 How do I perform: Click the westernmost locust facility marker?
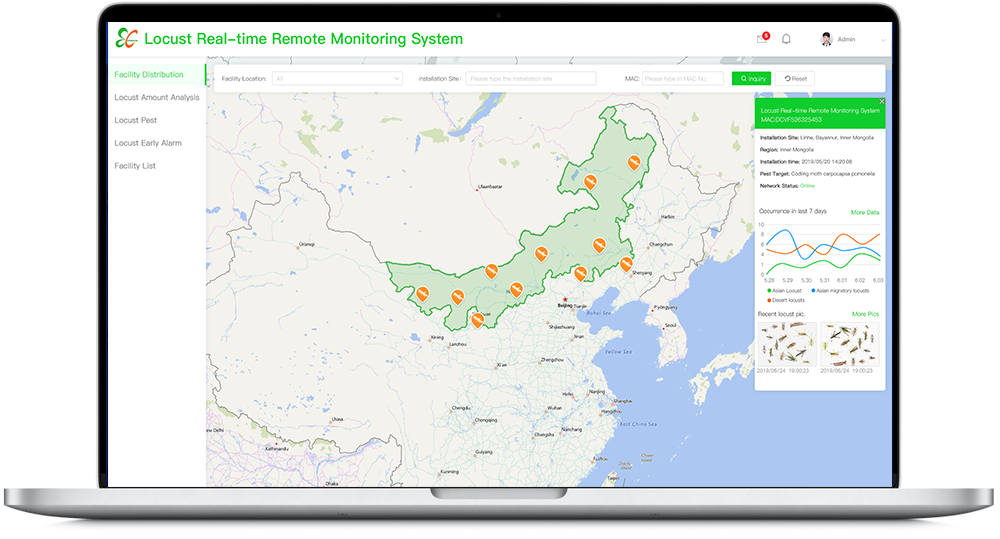[424, 292]
